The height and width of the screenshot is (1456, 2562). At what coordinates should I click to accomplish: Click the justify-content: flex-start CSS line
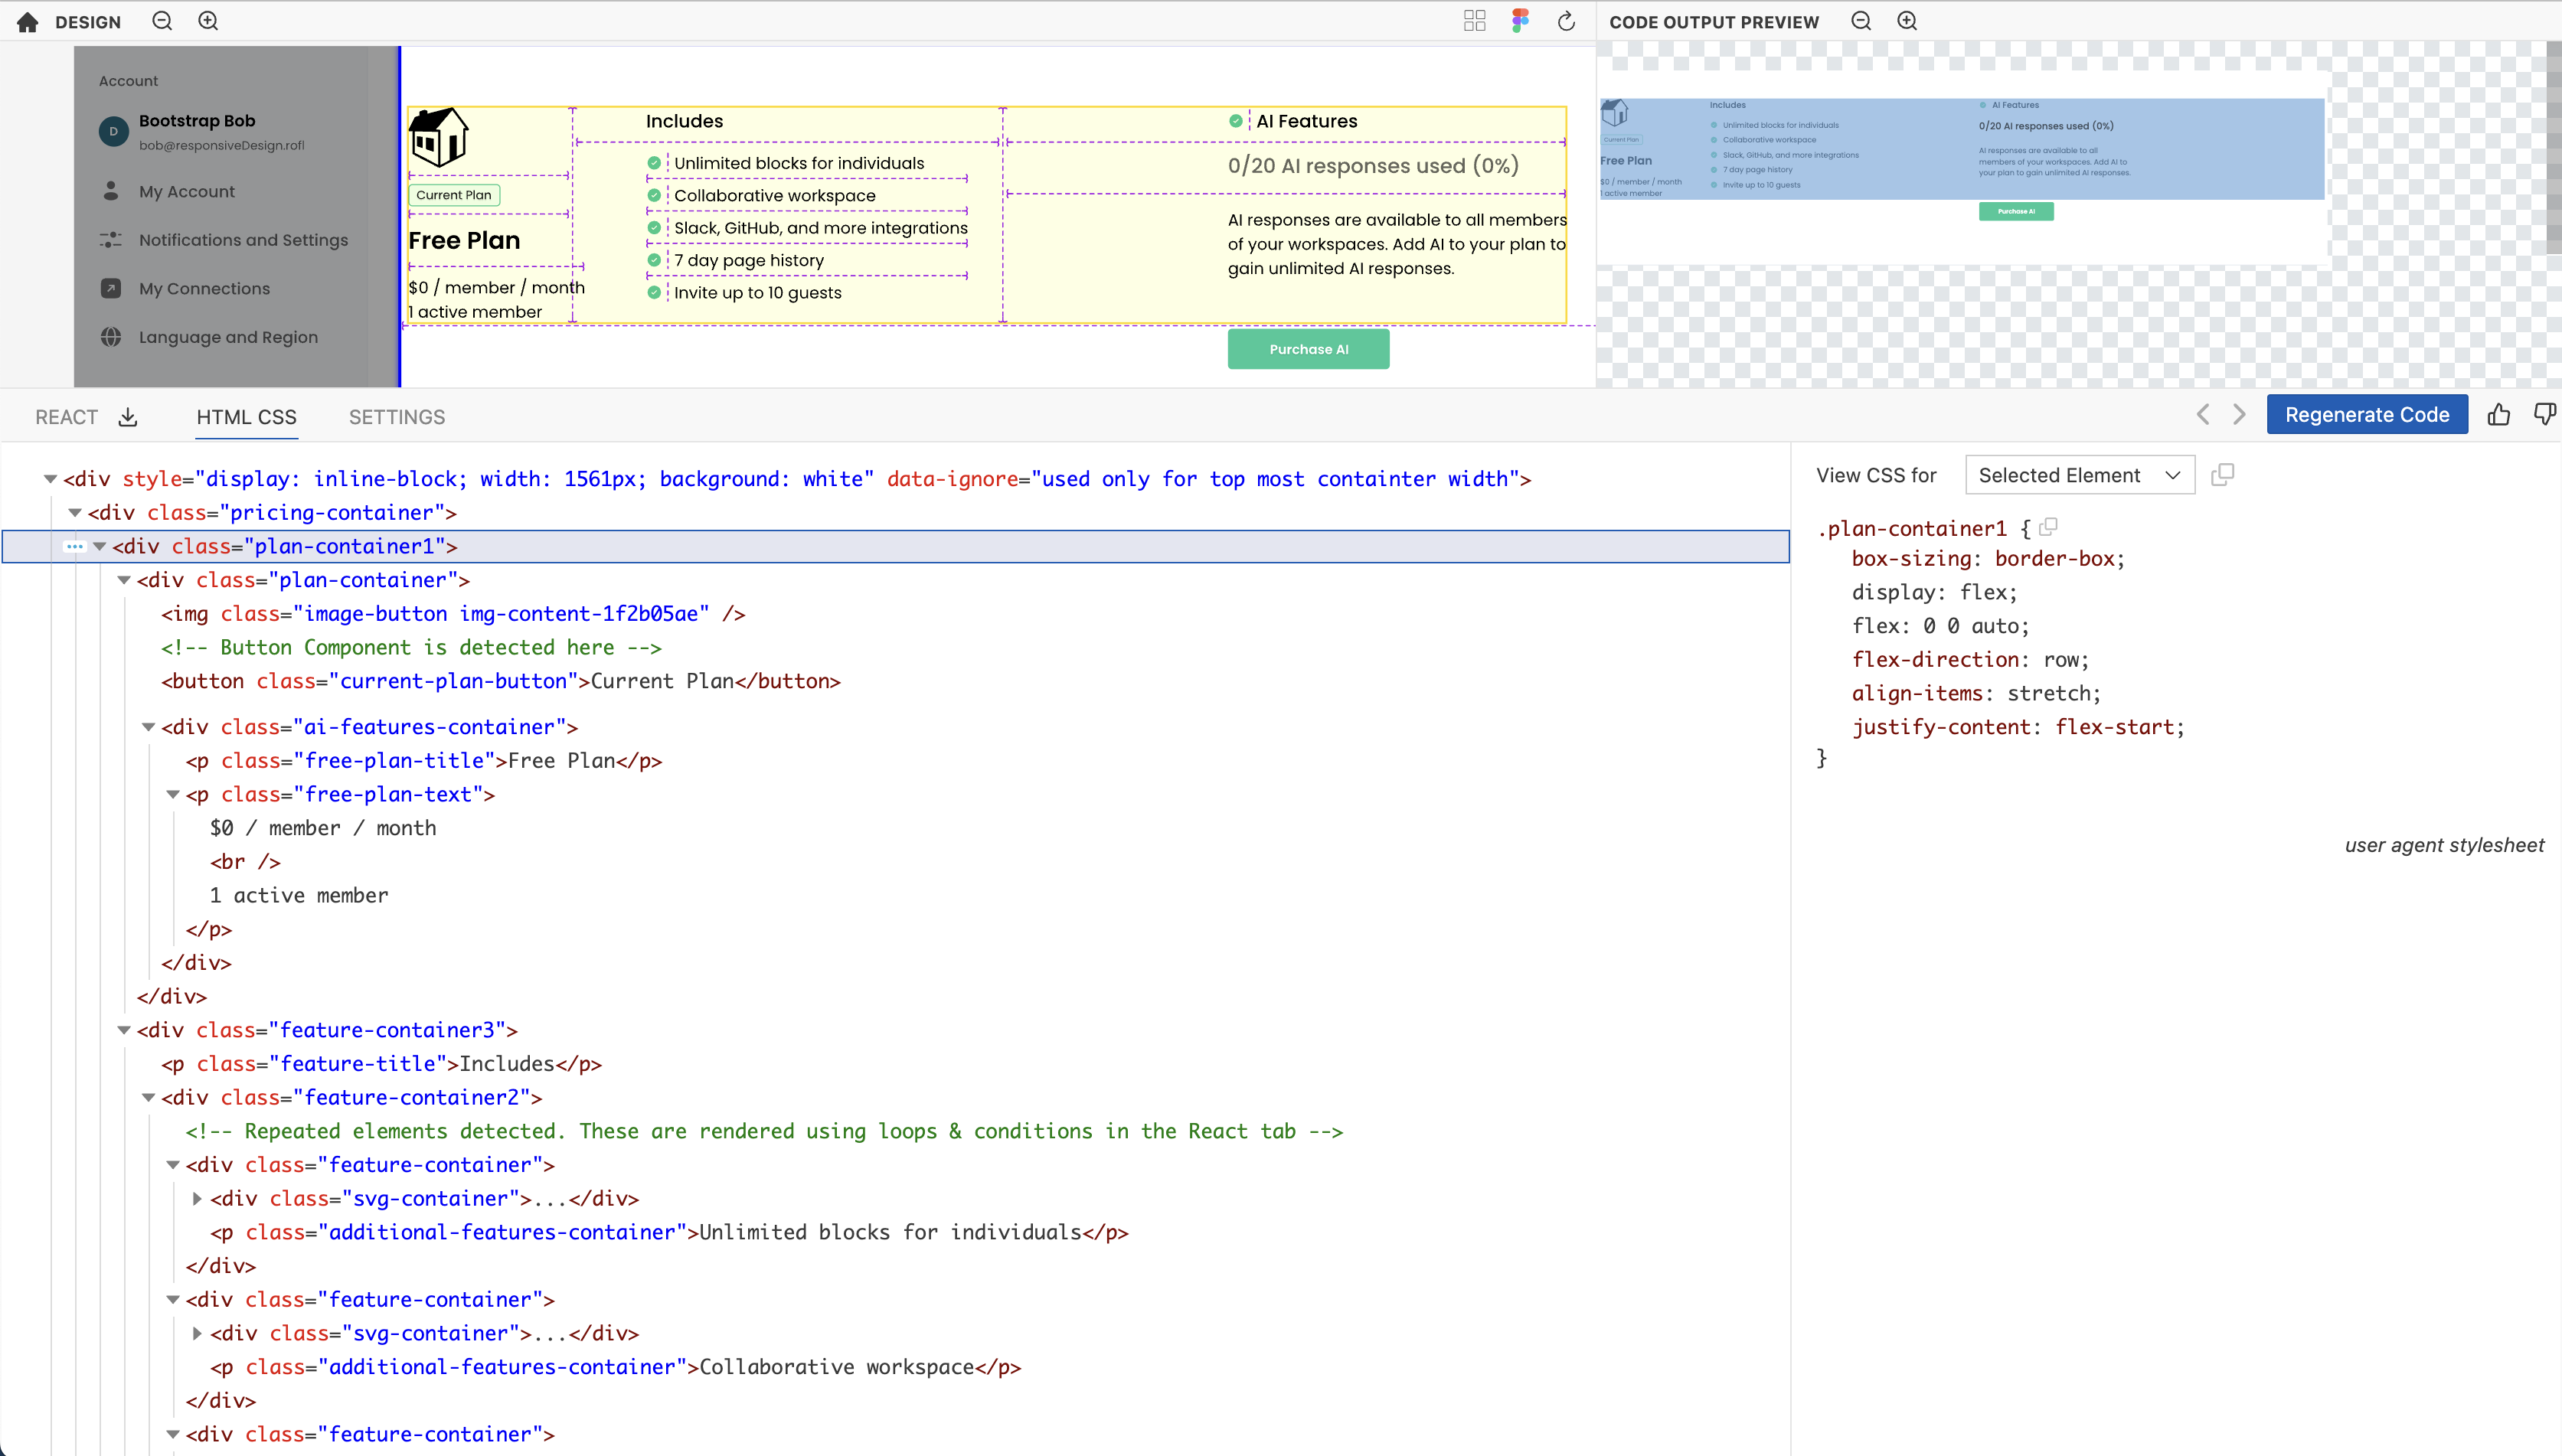point(2018,727)
